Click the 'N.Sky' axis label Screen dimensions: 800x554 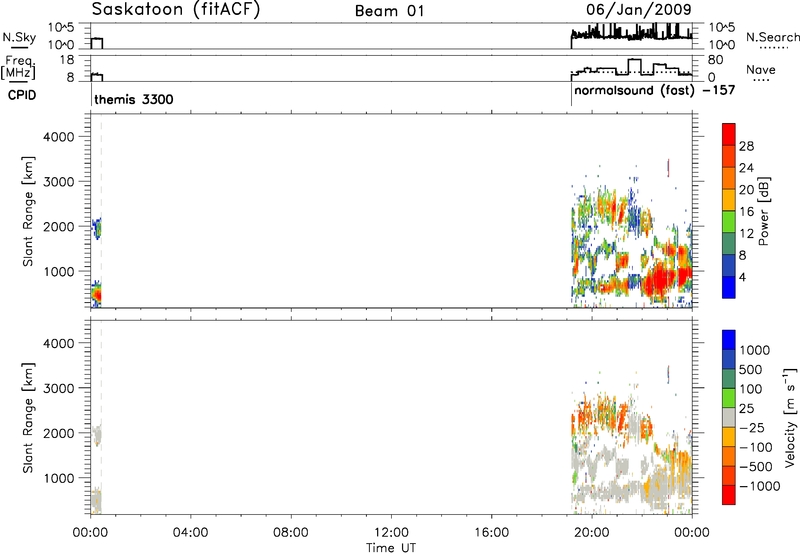(x=19, y=38)
